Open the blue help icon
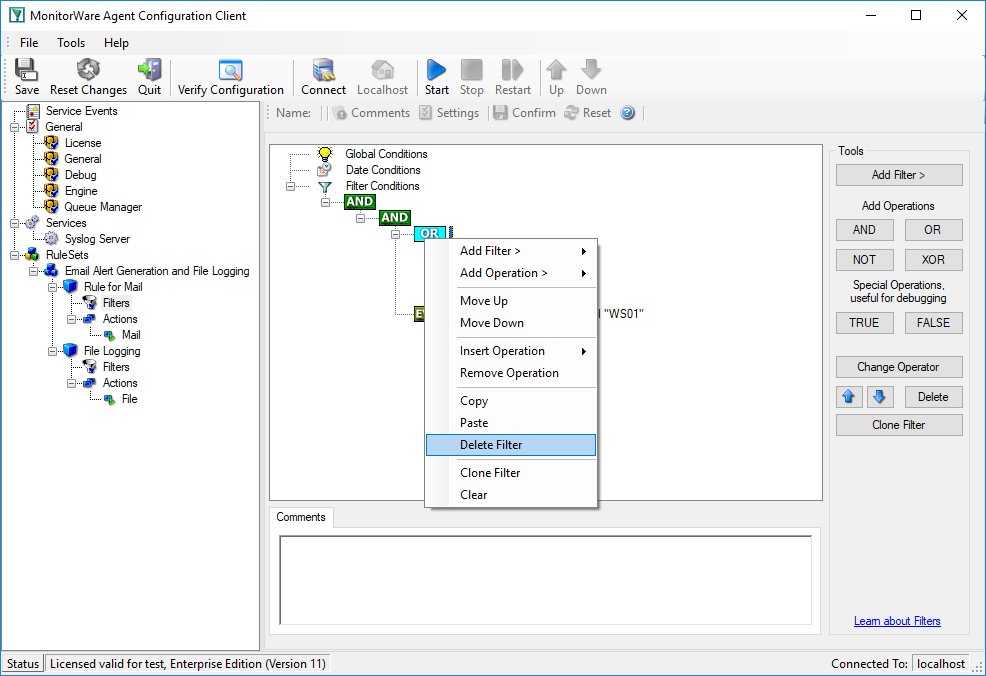Image resolution: width=986 pixels, height=676 pixels. (628, 113)
